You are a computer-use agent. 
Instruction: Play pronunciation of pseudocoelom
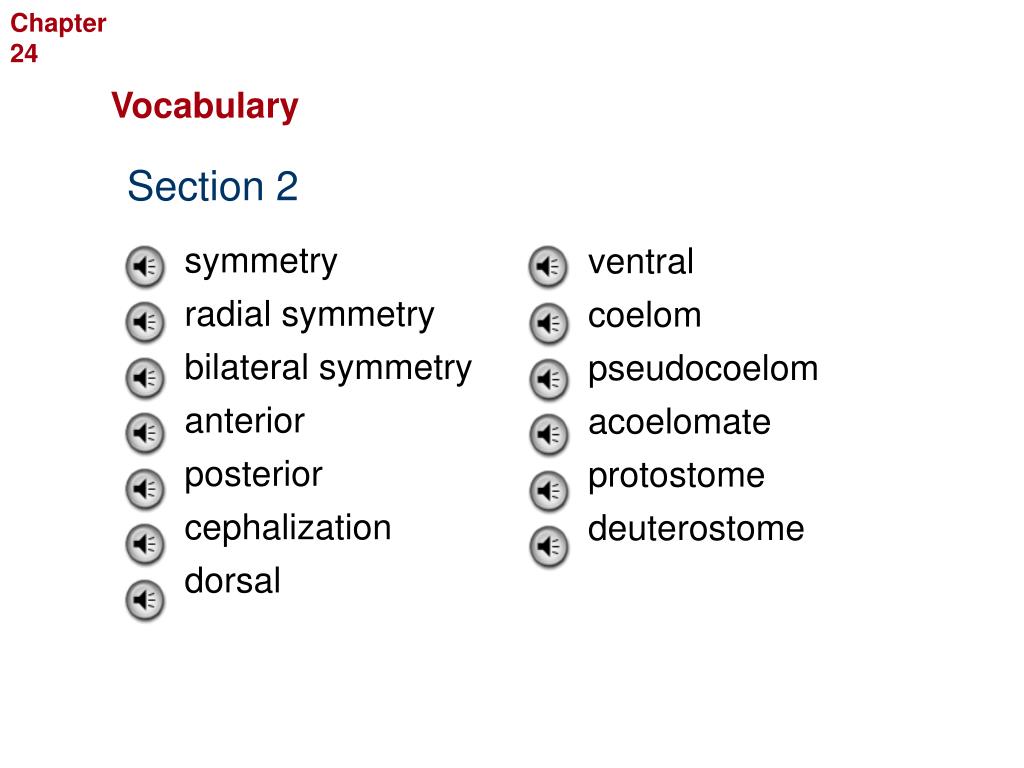pyautogui.click(x=548, y=379)
